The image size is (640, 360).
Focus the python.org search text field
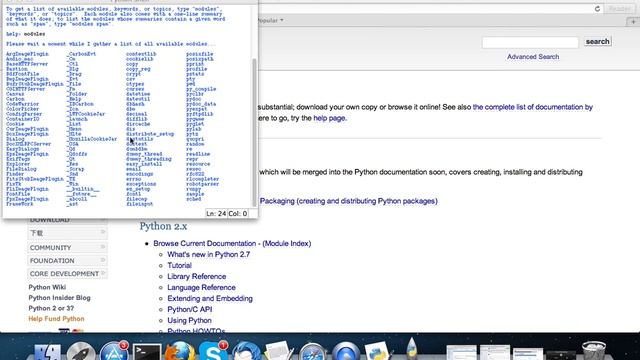point(530,42)
